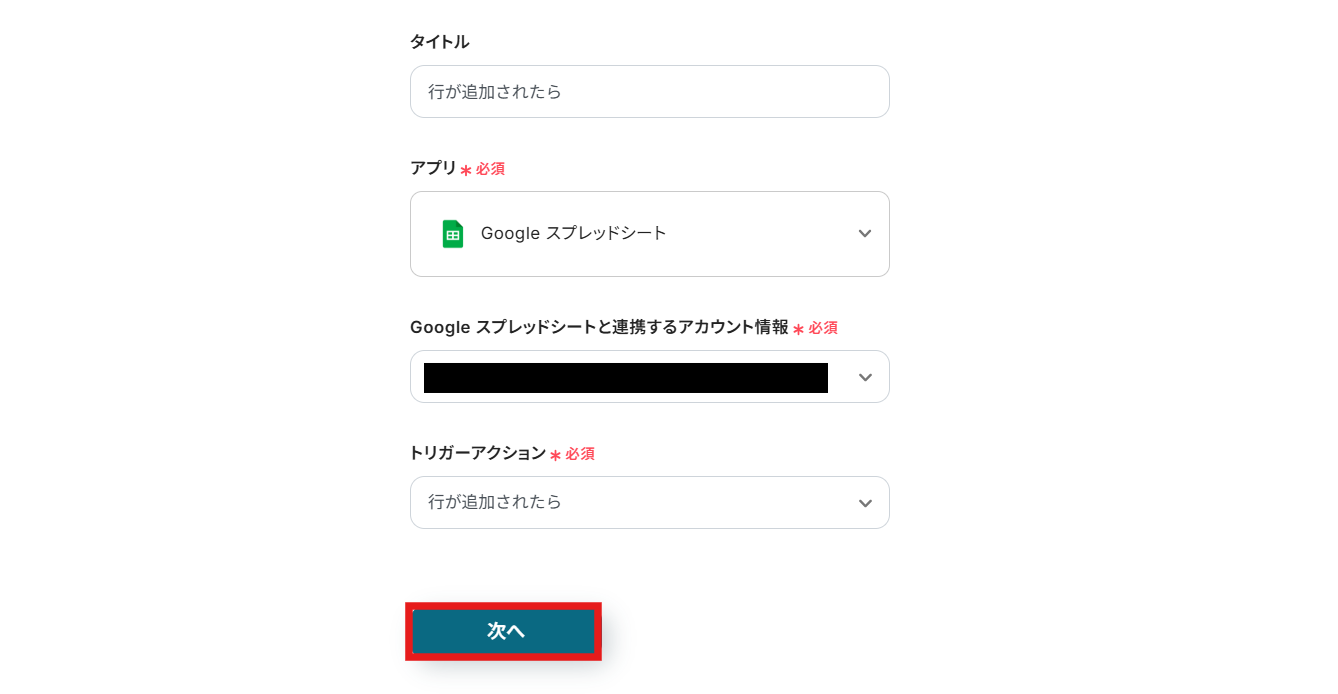Click 行が追加されたら text inside title field
The height and width of the screenshot is (694, 1338).
pyautogui.click(x=495, y=92)
